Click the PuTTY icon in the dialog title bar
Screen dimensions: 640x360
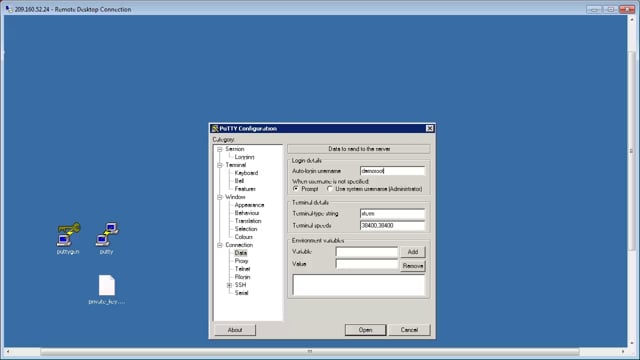pos(215,129)
